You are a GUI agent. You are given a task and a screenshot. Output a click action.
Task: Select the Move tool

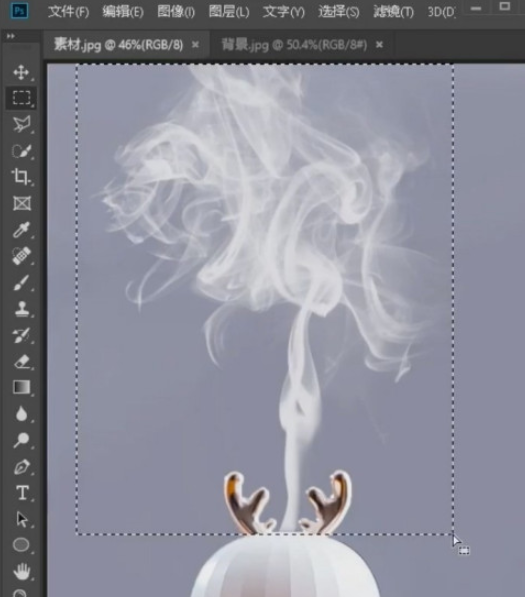click(21, 72)
